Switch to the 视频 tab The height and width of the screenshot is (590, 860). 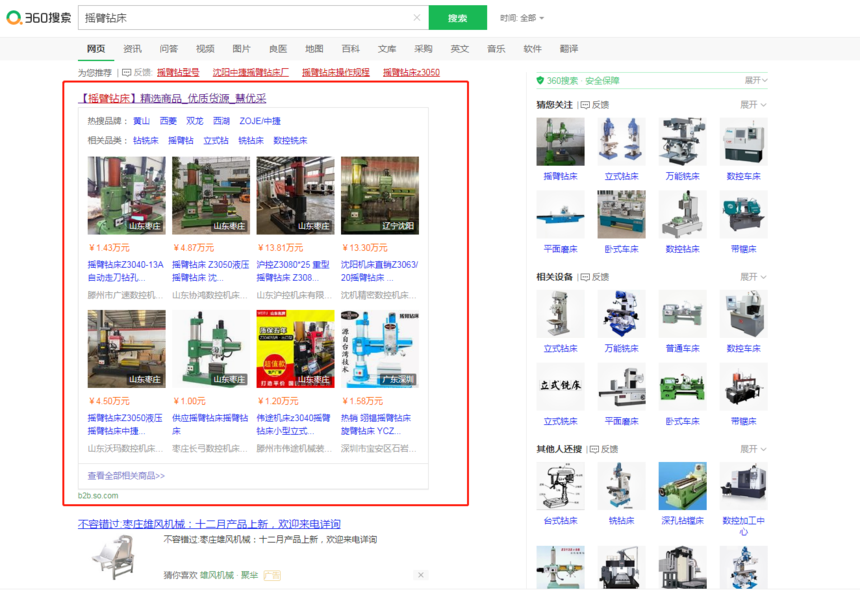205,49
